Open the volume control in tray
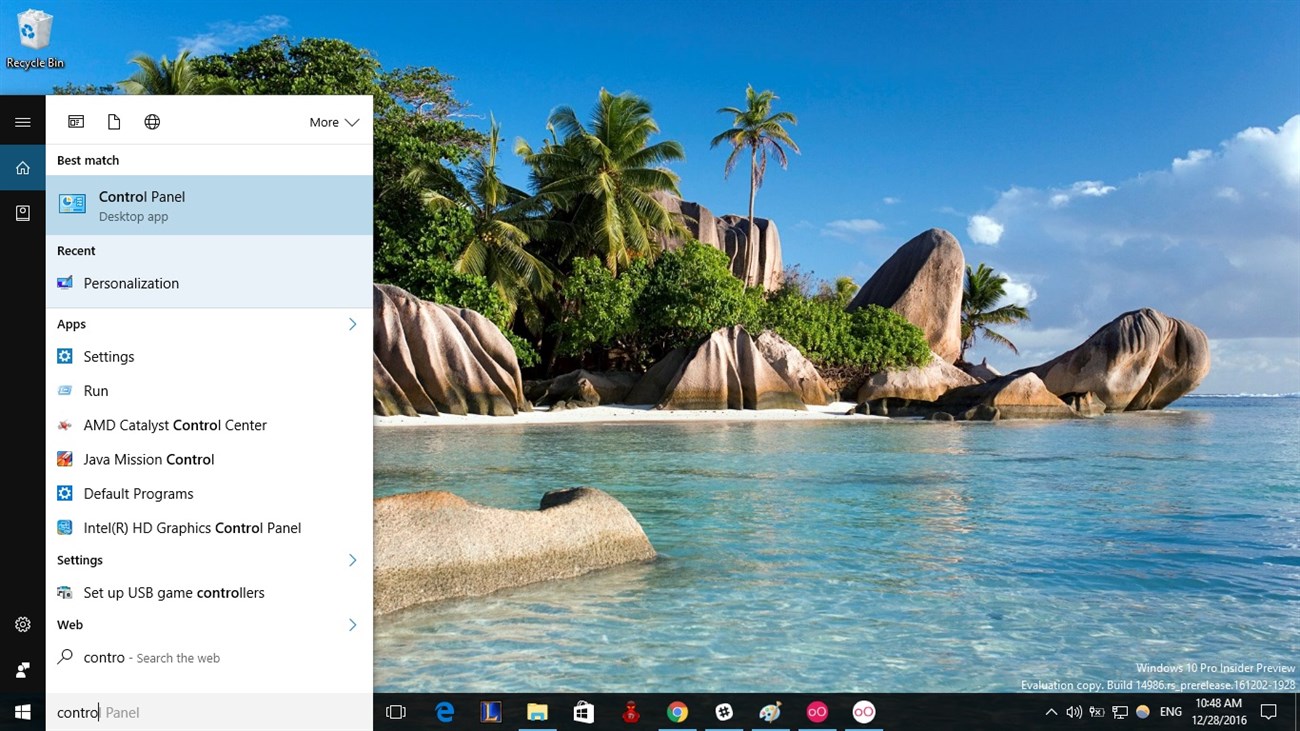The image size is (1300, 731). [1074, 712]
